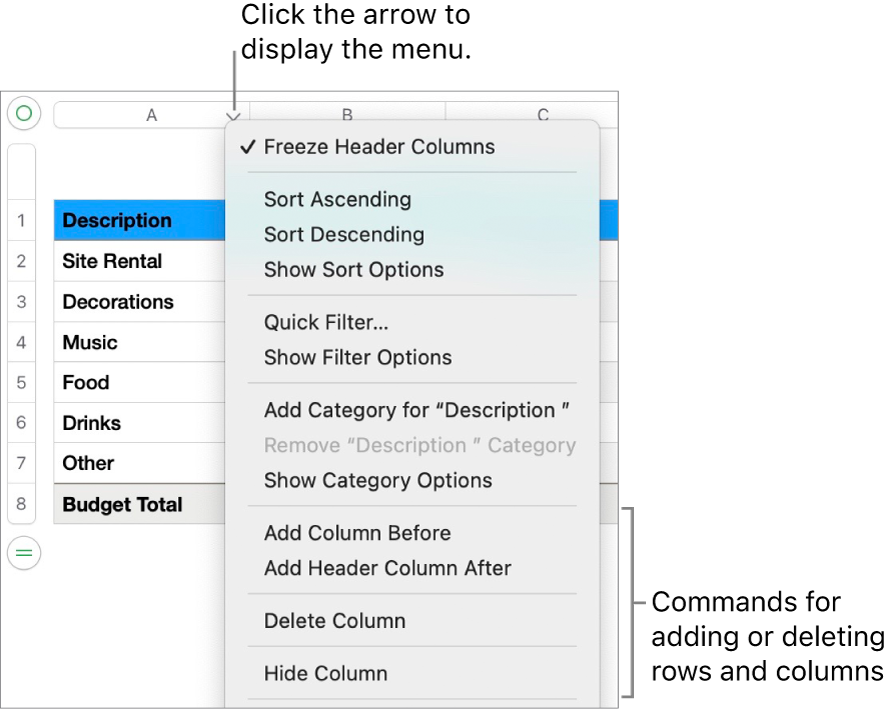The image size is (894, 710).
Task: Select the Budget Total cell
Action: 123,505
